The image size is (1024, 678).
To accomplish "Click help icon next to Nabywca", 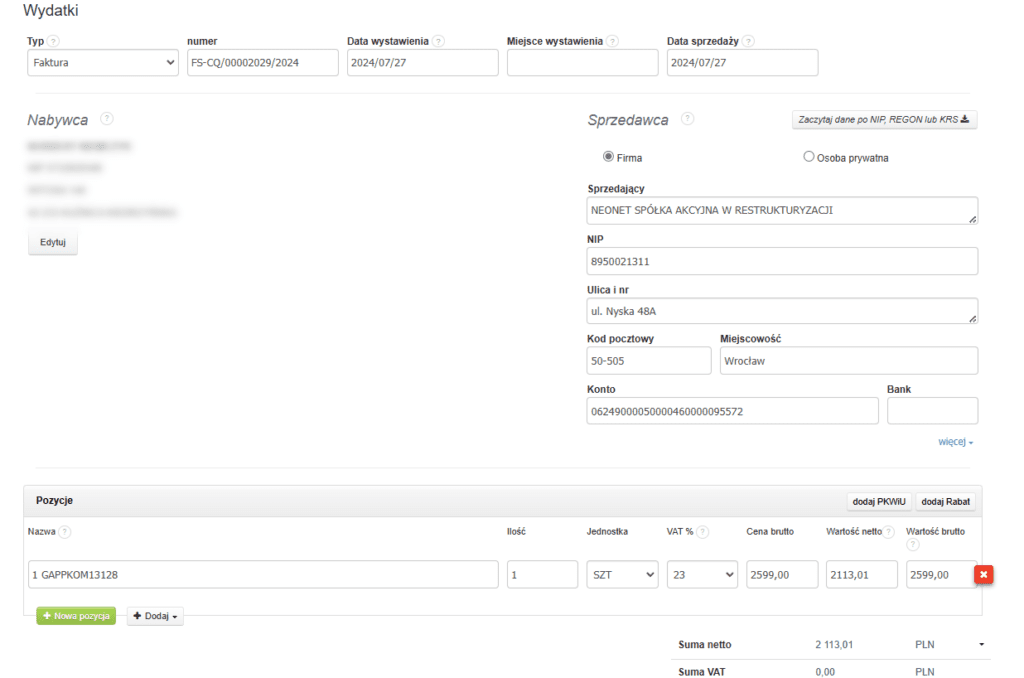I will [x=107, y=119].
